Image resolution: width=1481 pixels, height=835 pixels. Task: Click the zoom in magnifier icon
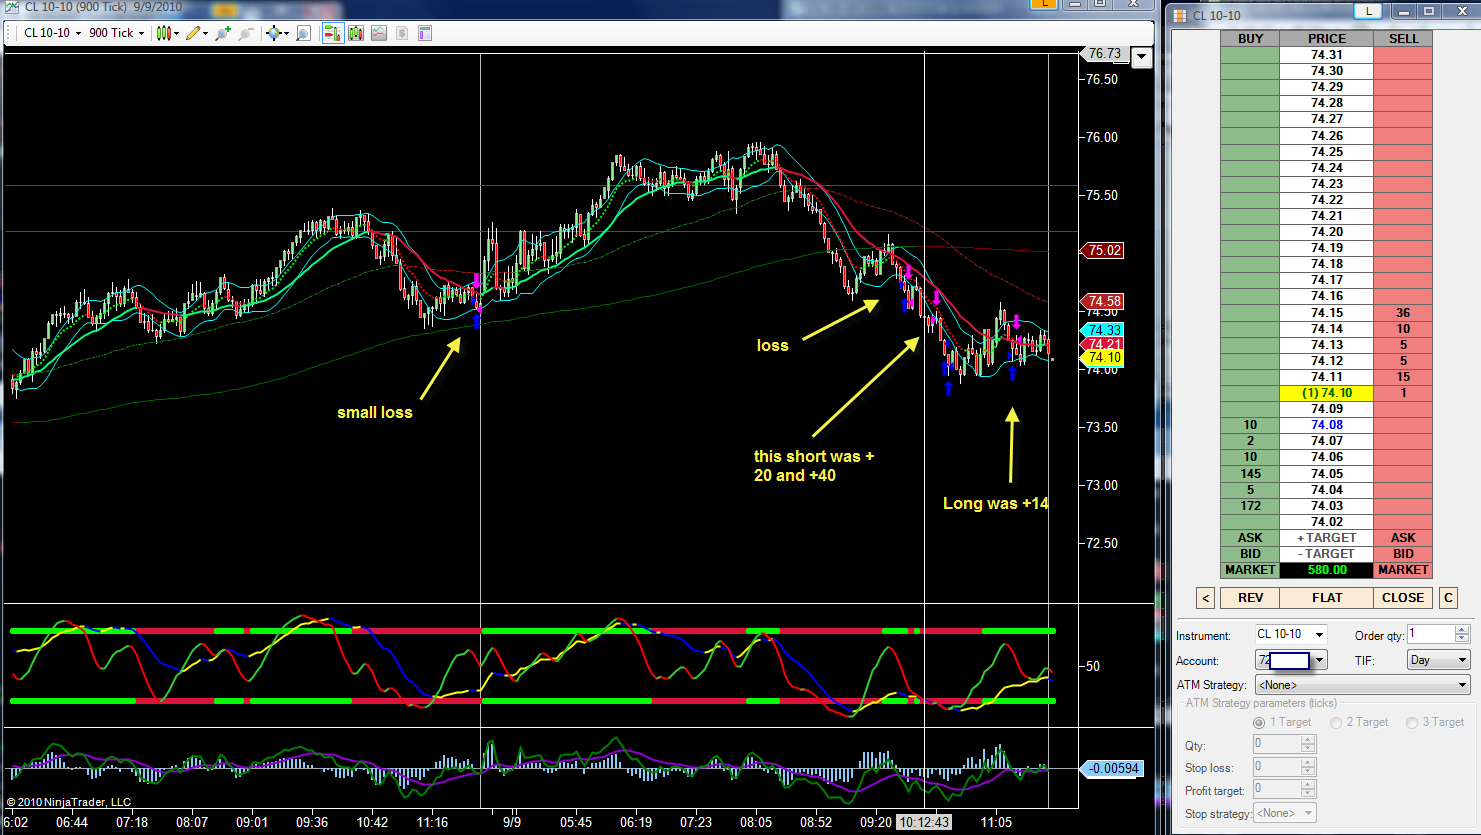(222, 33)
